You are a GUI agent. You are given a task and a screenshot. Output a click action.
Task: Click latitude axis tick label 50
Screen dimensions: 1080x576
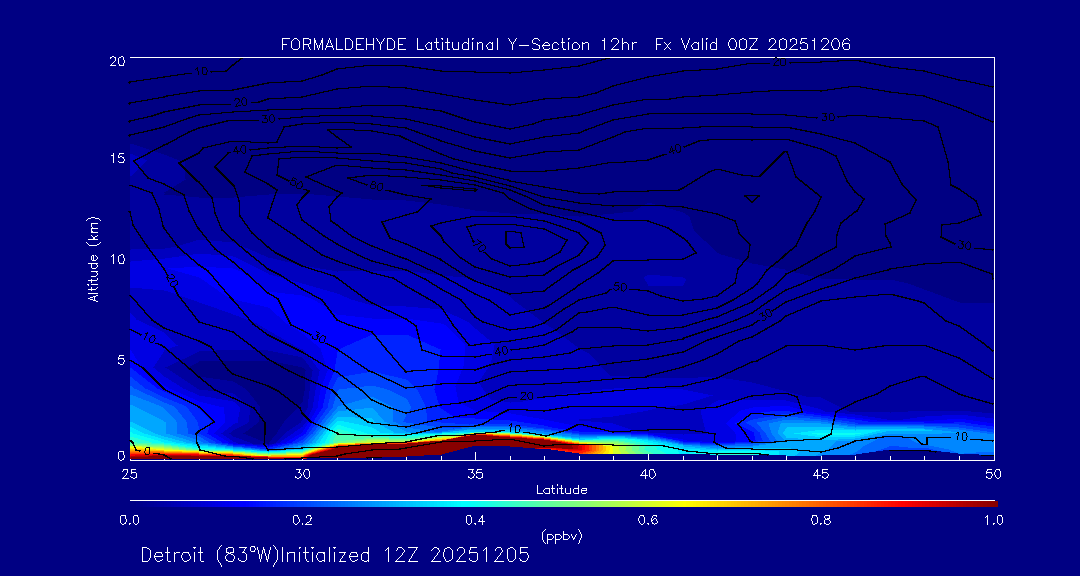[x=994, y=474]
